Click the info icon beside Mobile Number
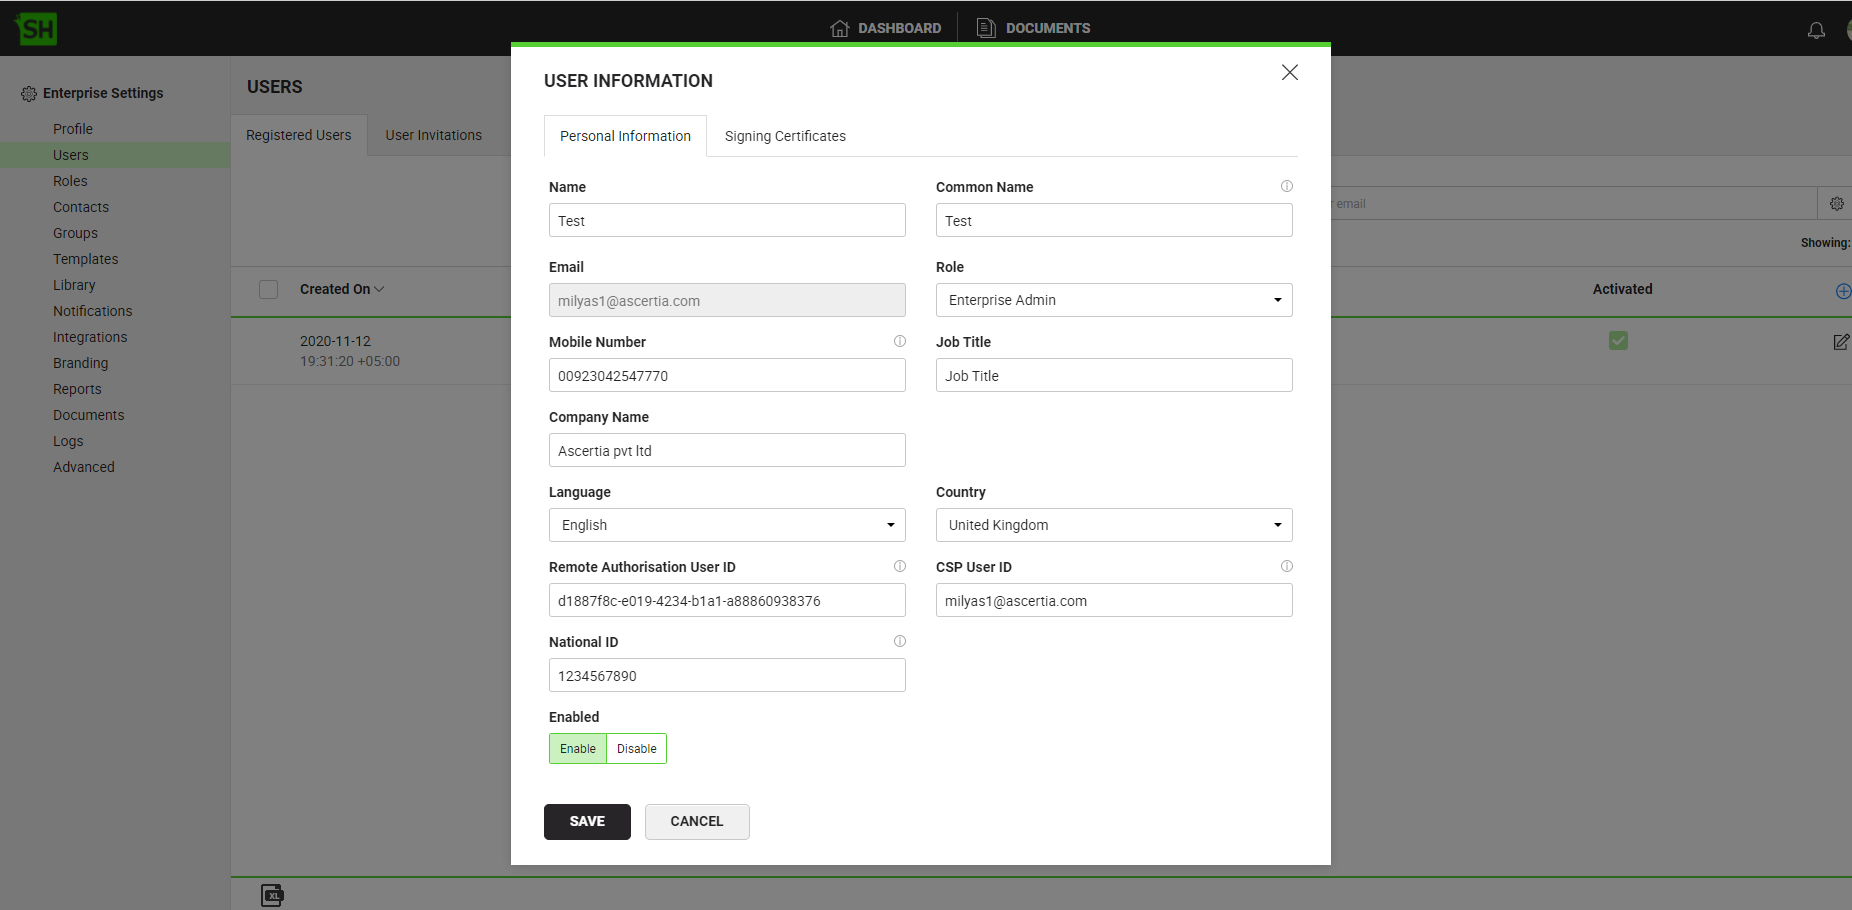 [x=899, y=341]
